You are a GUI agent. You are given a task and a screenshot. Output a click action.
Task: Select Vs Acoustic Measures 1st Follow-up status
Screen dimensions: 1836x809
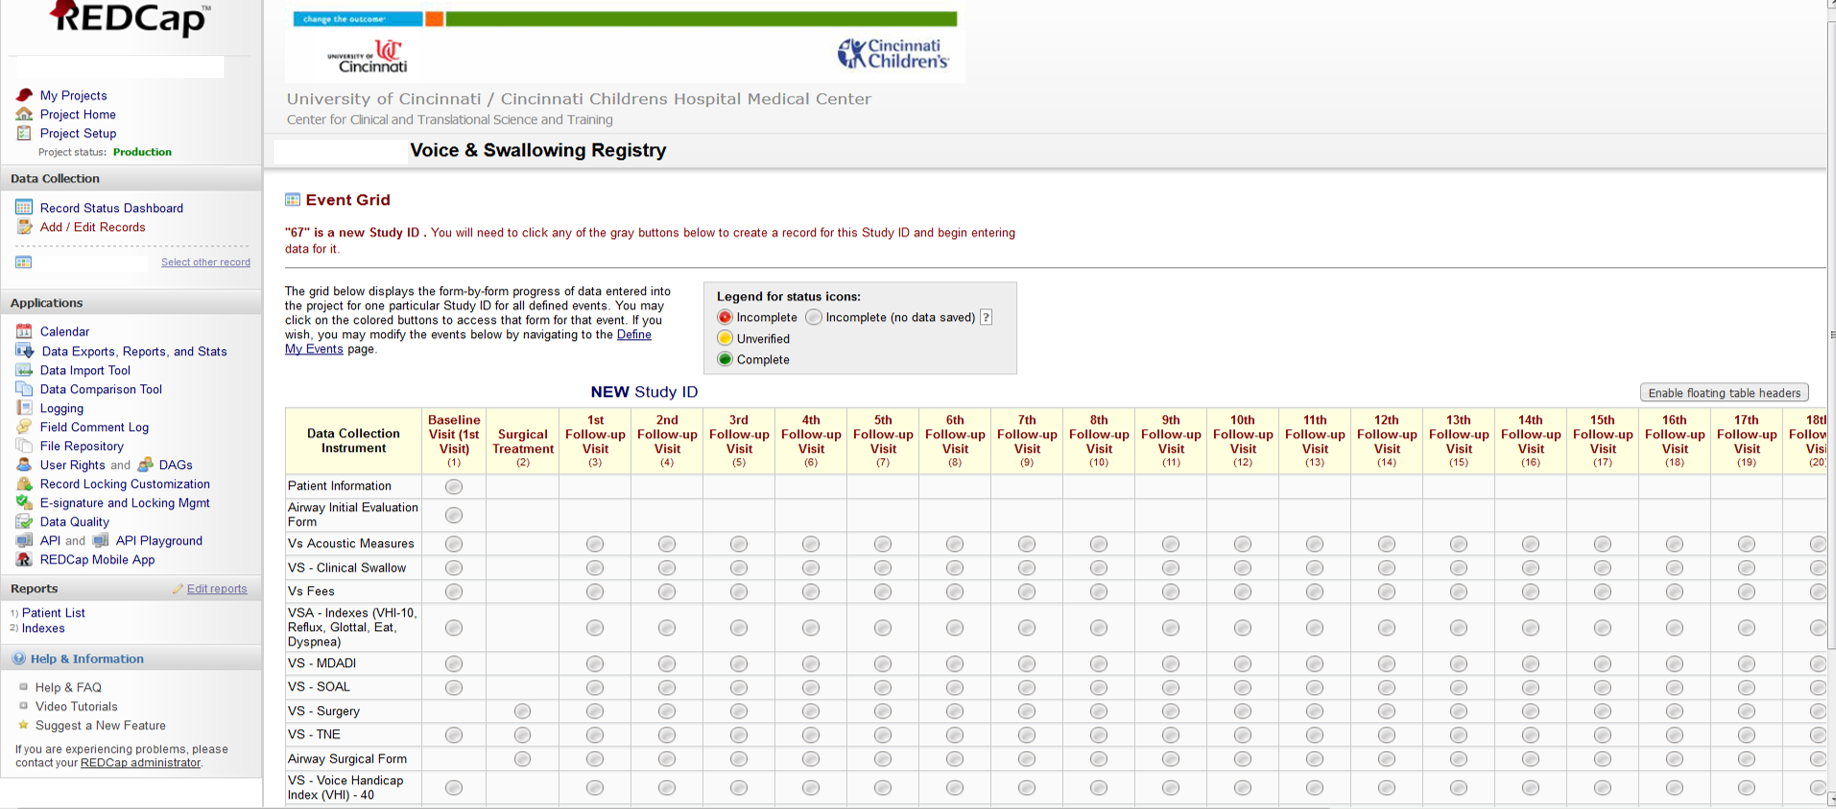(x=595, y=544)
